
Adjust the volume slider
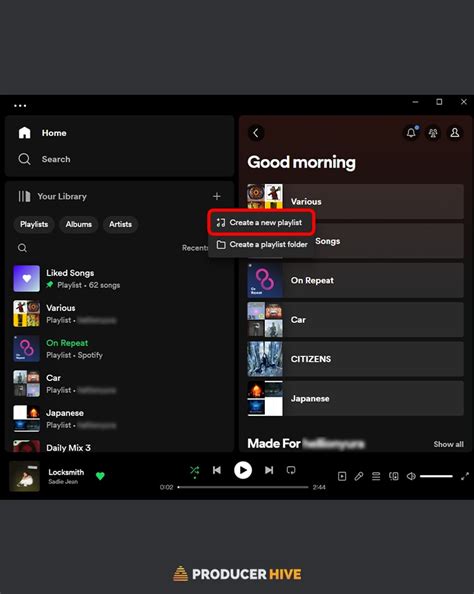click(436, 476)
